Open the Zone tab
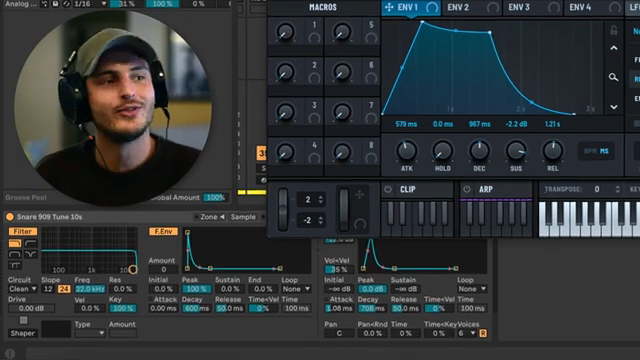 [x=210, y=217]
